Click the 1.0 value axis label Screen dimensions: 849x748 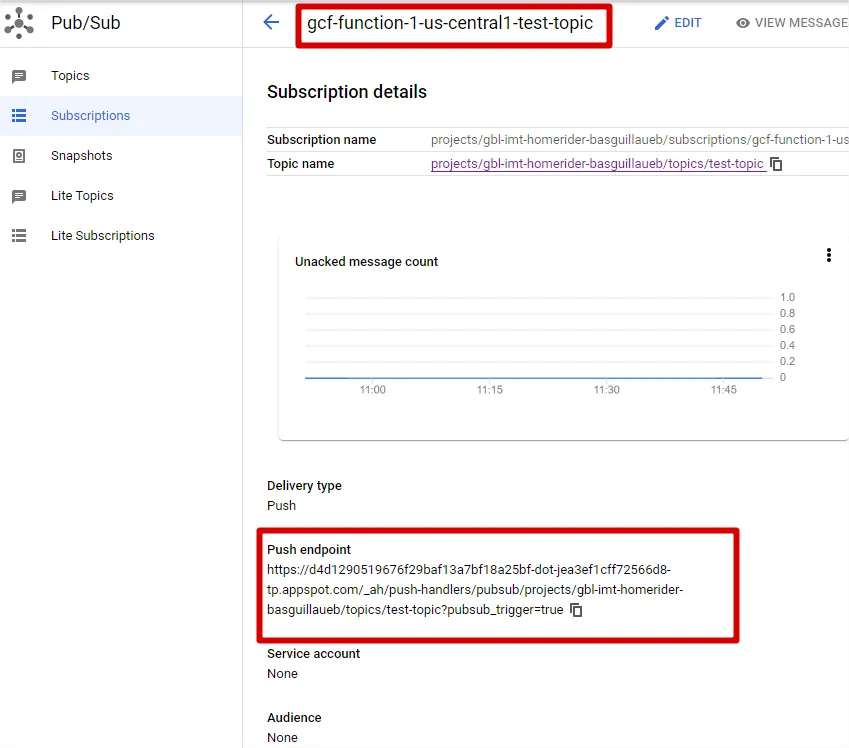tap(787, 297)
